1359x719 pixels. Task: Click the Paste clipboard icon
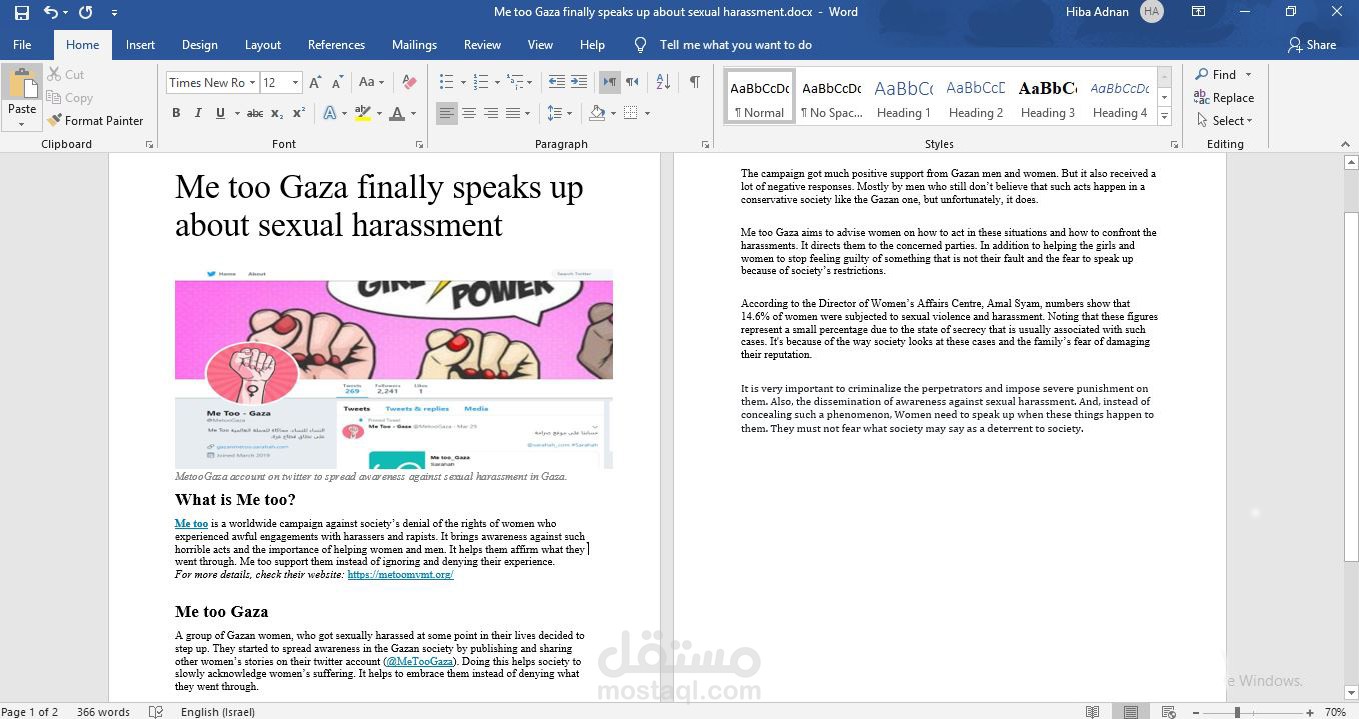22,84
